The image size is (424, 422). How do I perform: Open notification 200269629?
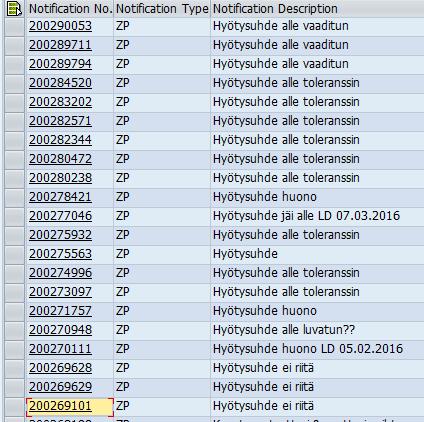click(x=60, y=387)
